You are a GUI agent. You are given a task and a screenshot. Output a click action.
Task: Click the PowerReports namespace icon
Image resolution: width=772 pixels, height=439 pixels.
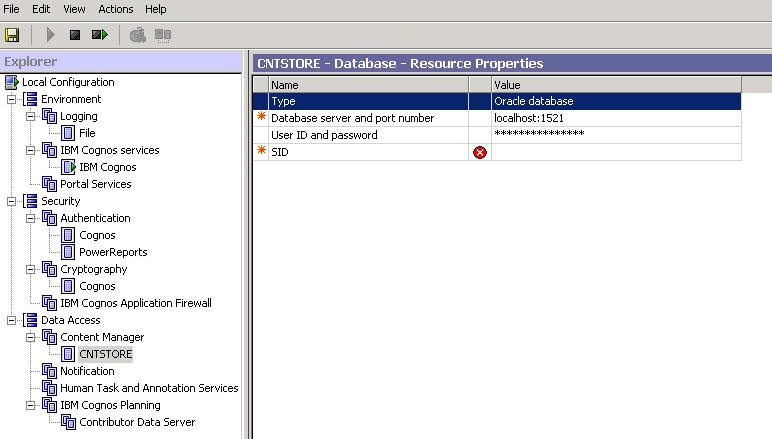point(68,252)
